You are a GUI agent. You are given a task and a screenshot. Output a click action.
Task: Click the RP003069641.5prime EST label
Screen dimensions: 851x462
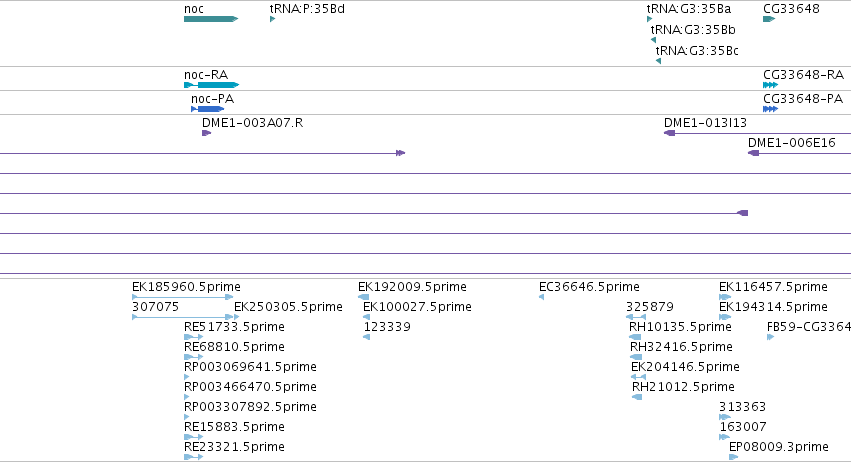click(250, 367)
